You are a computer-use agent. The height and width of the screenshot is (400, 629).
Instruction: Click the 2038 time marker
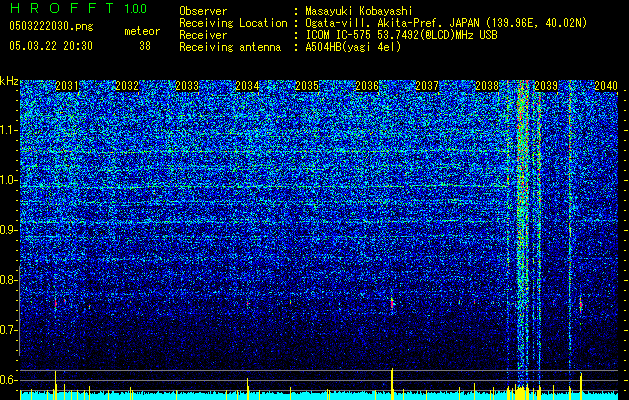coord(487,86)
